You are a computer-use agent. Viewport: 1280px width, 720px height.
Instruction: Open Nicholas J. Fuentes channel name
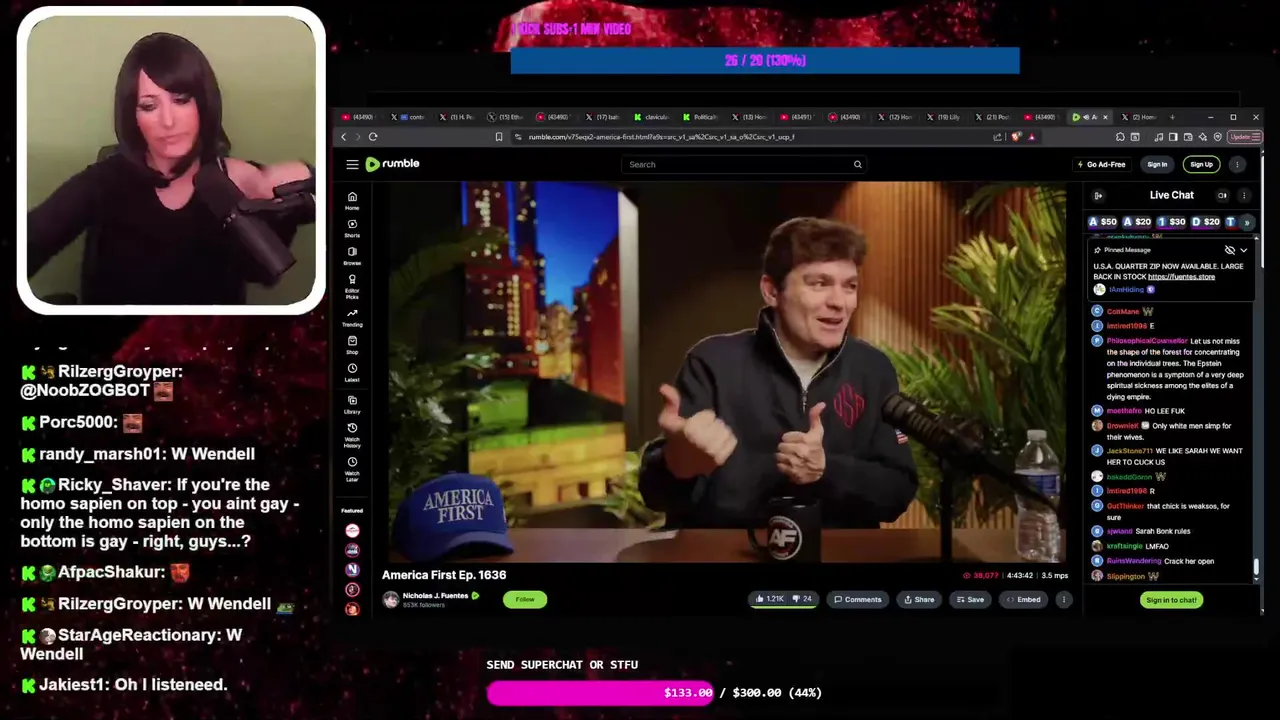435,595
